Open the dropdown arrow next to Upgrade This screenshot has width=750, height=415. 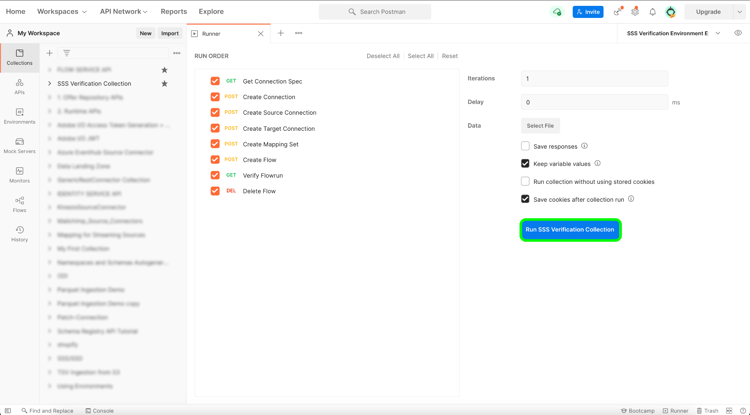click(x=740, y=12)
